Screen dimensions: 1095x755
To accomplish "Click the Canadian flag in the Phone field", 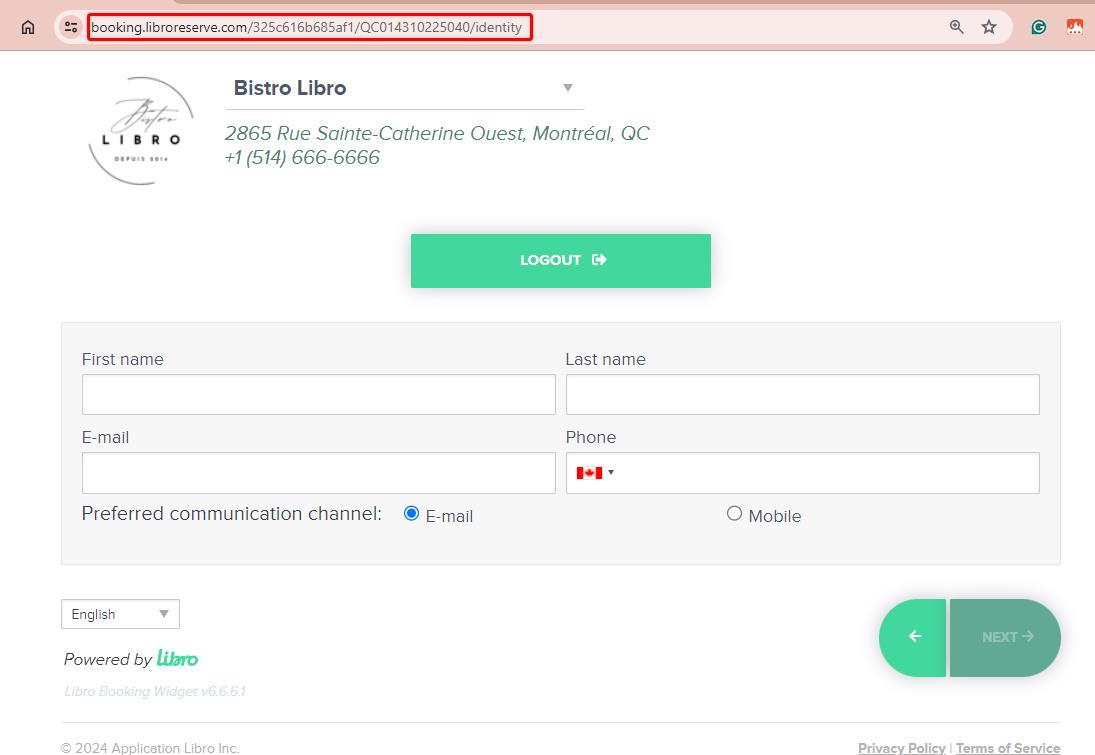I will (x=589, y=472).
